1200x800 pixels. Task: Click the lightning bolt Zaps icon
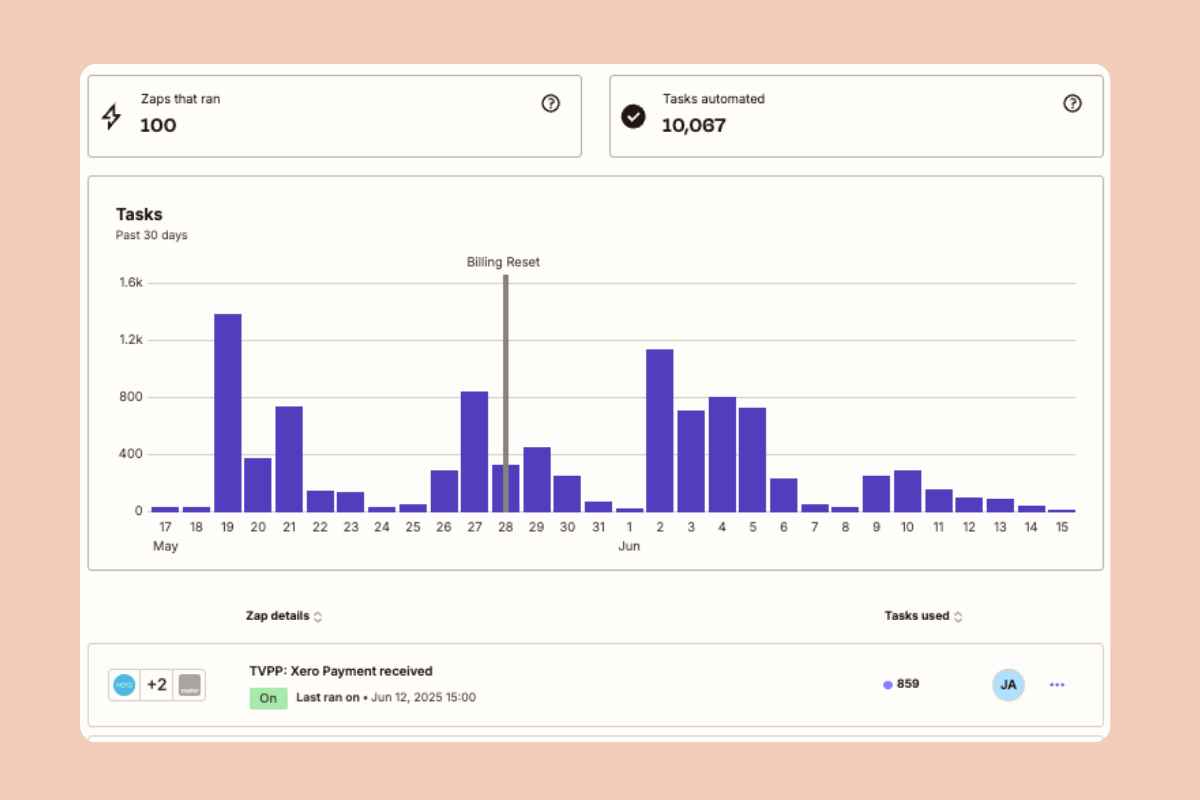coord(112,116)
